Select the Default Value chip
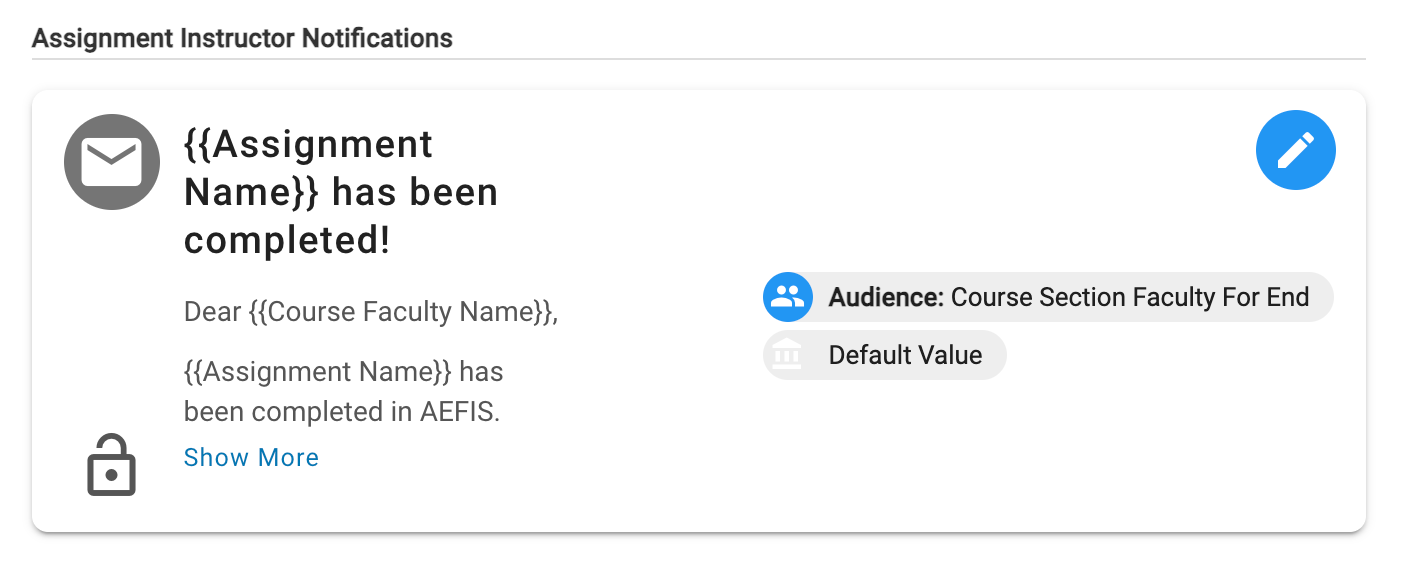Viewport: 1406px width, 566px height. point(885,355)
